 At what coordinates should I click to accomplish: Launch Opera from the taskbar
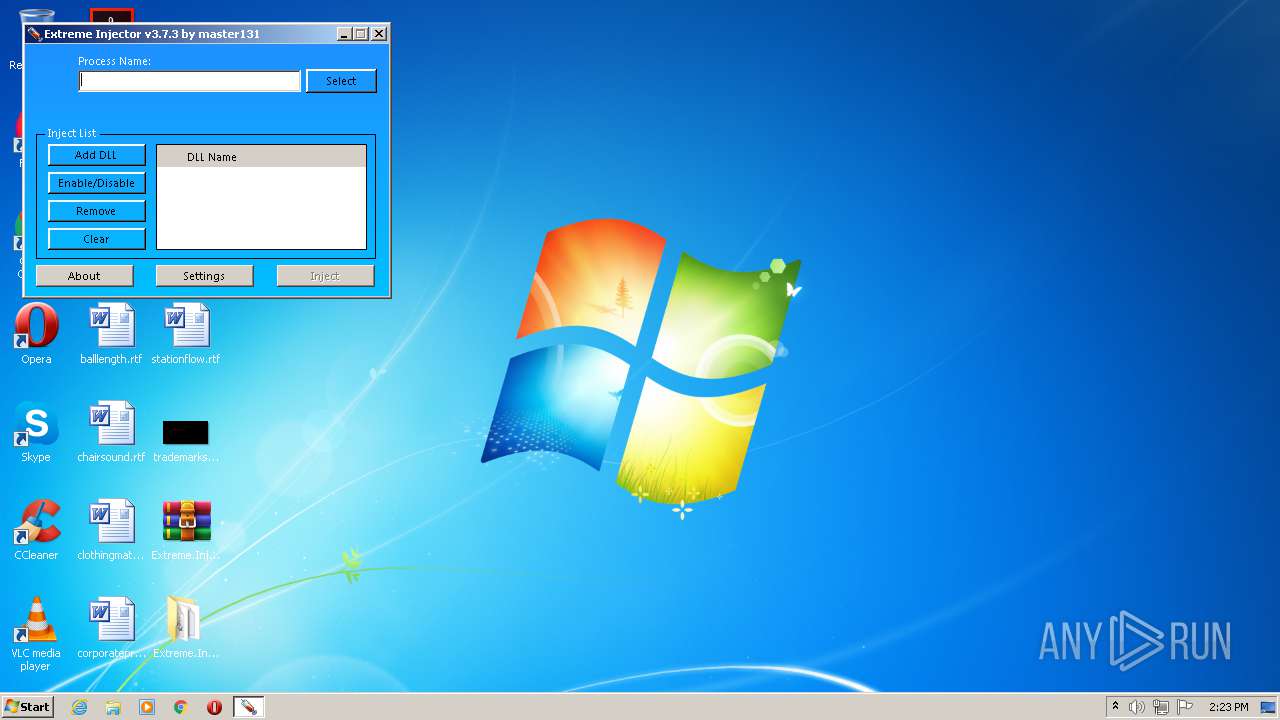click(214, 707)
